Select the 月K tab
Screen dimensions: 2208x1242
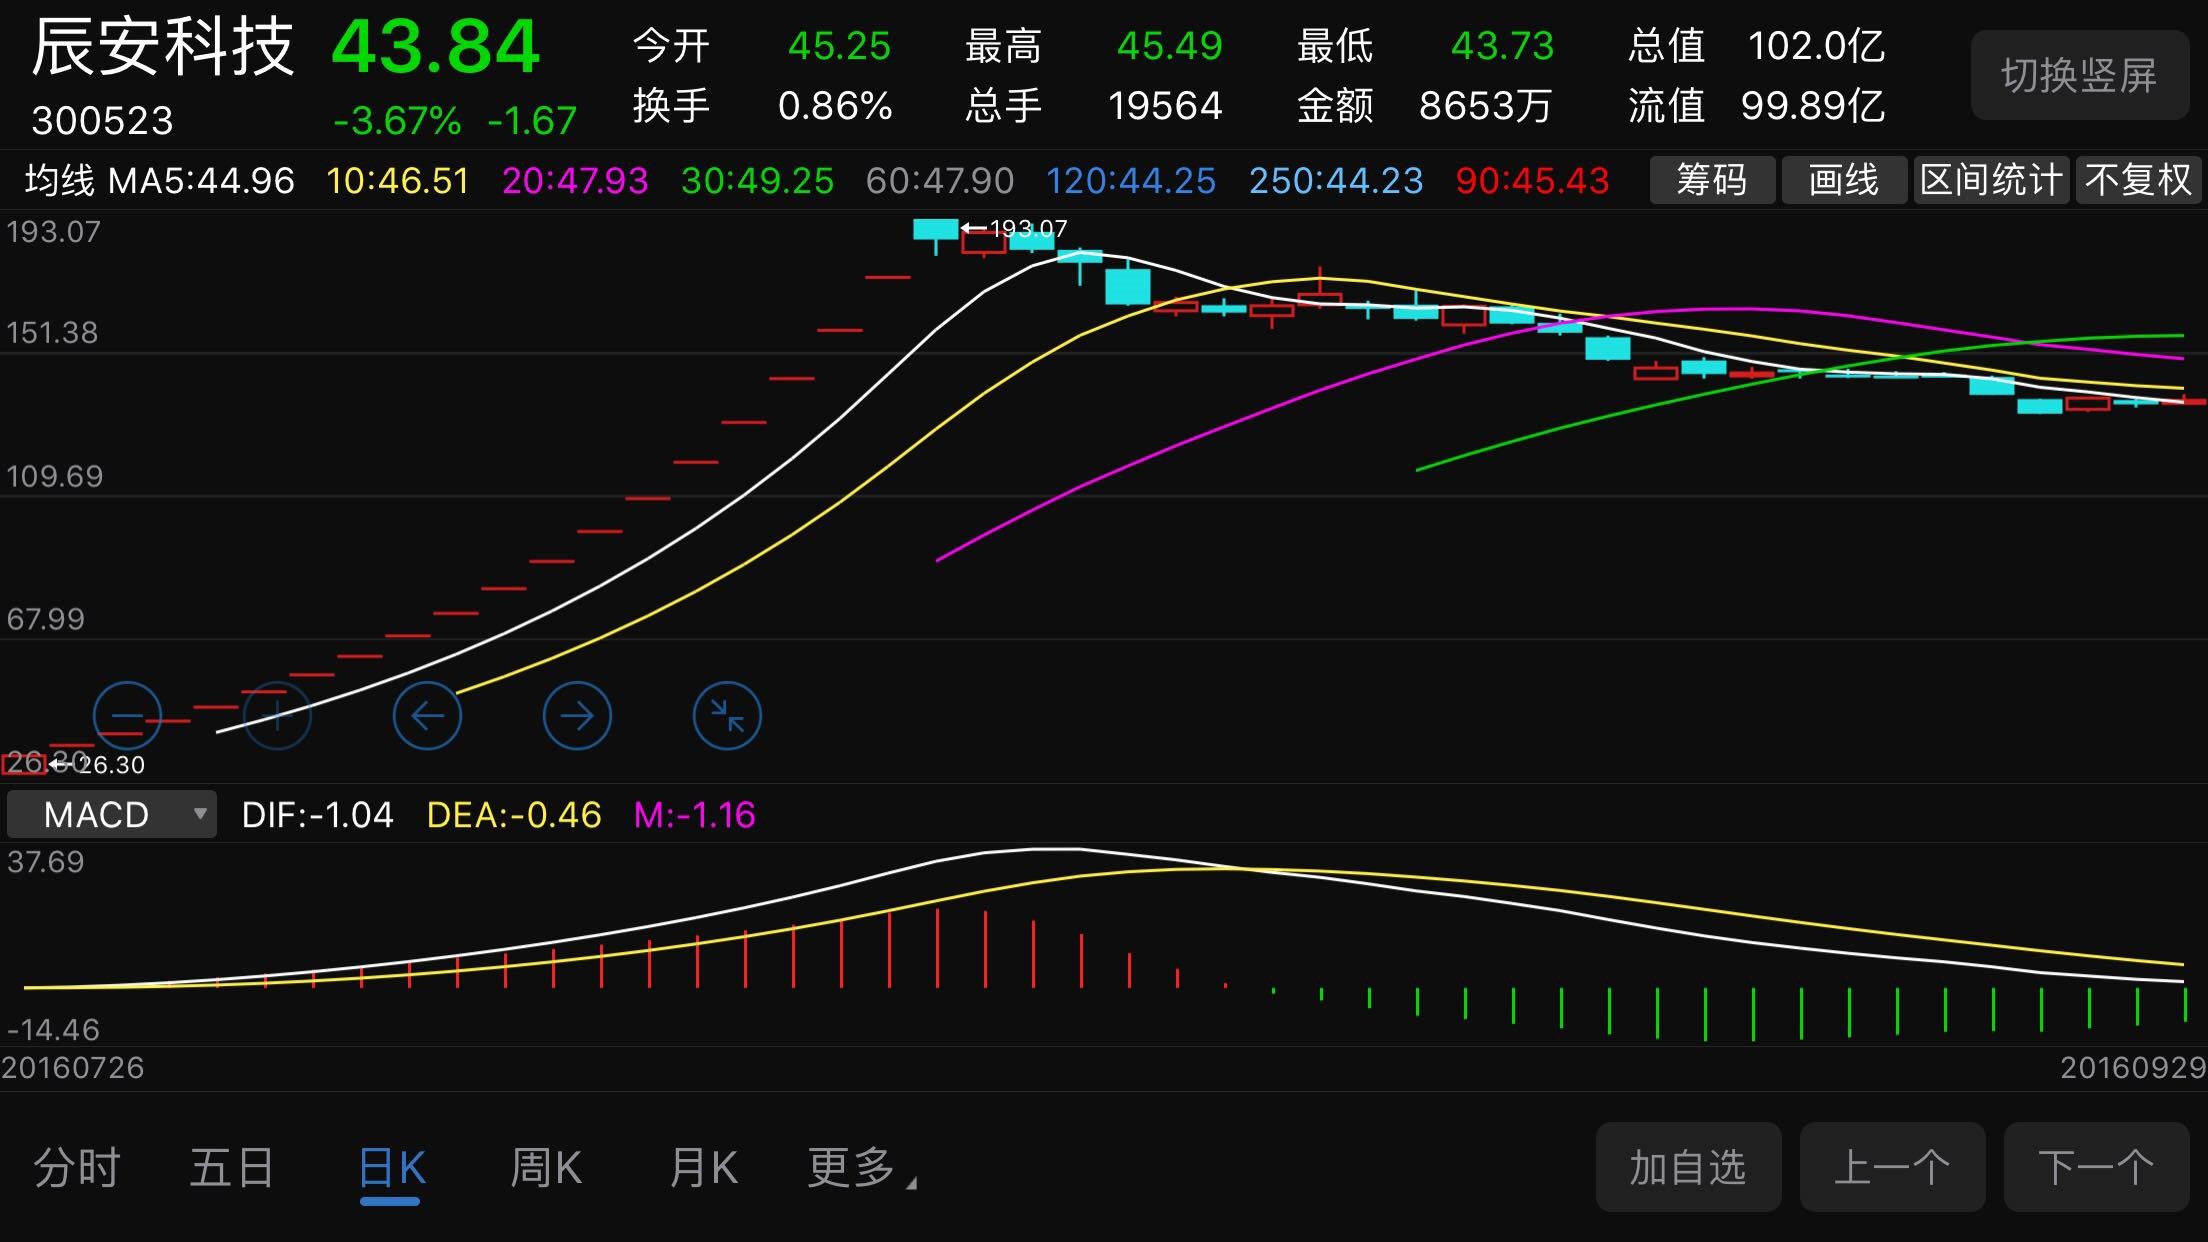(x=703, y=1167)
